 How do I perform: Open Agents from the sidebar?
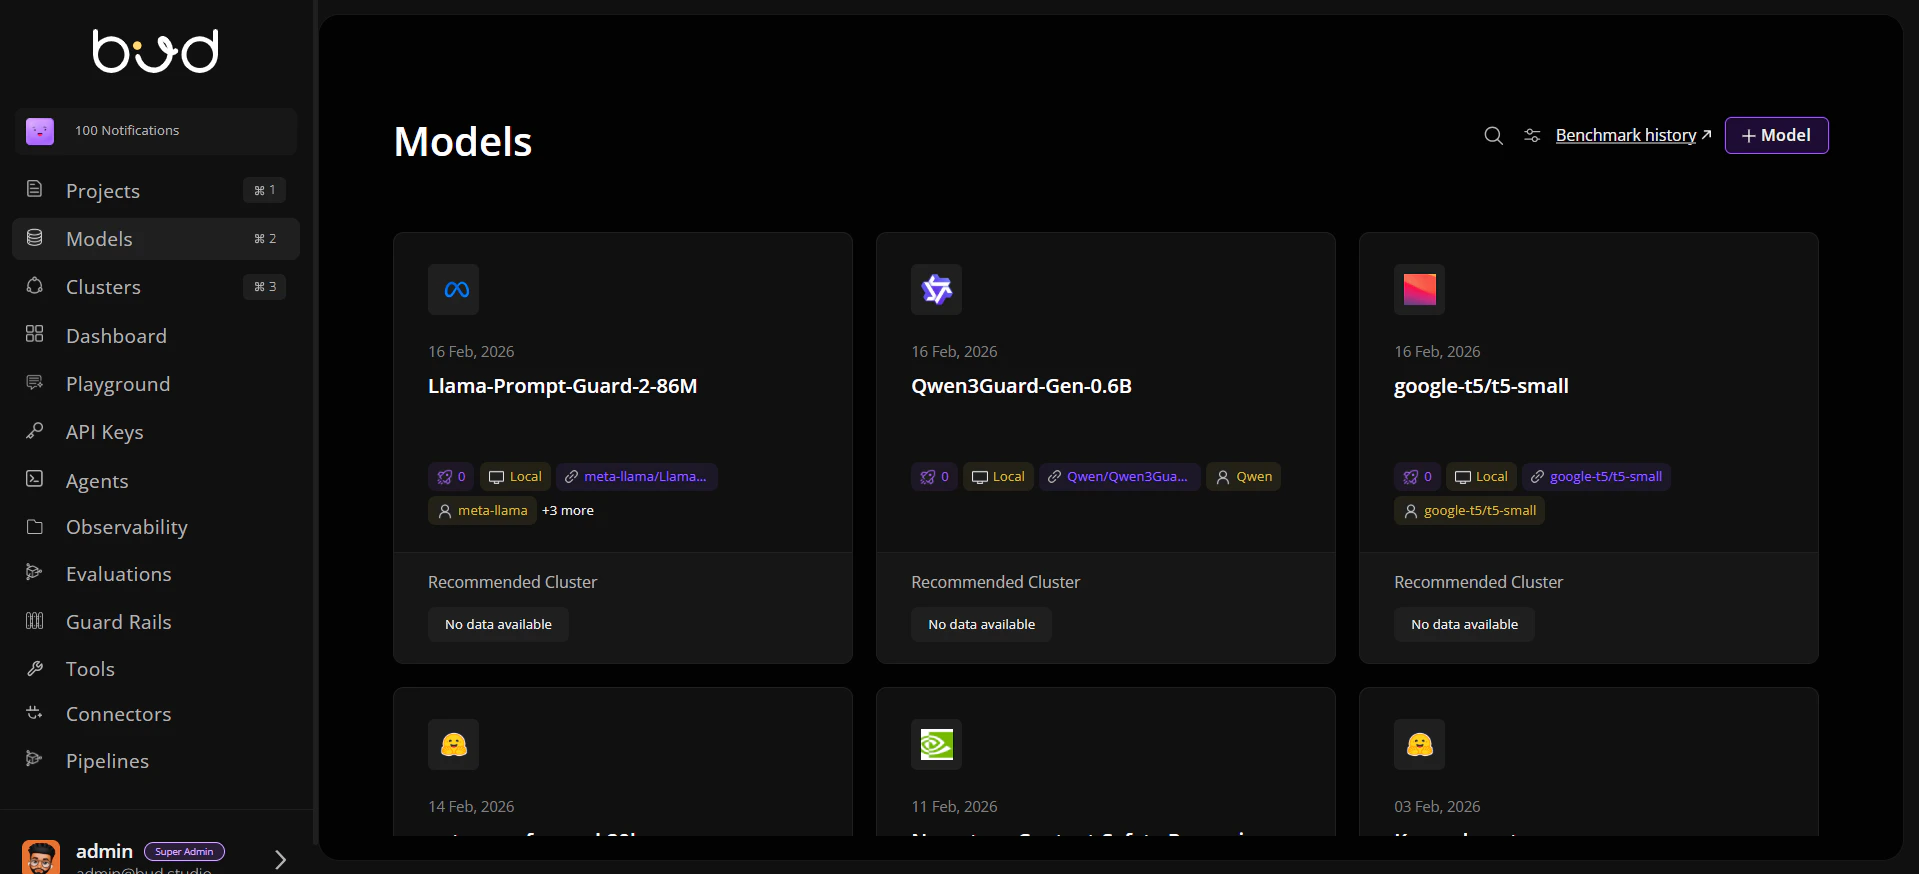[156, 481]
